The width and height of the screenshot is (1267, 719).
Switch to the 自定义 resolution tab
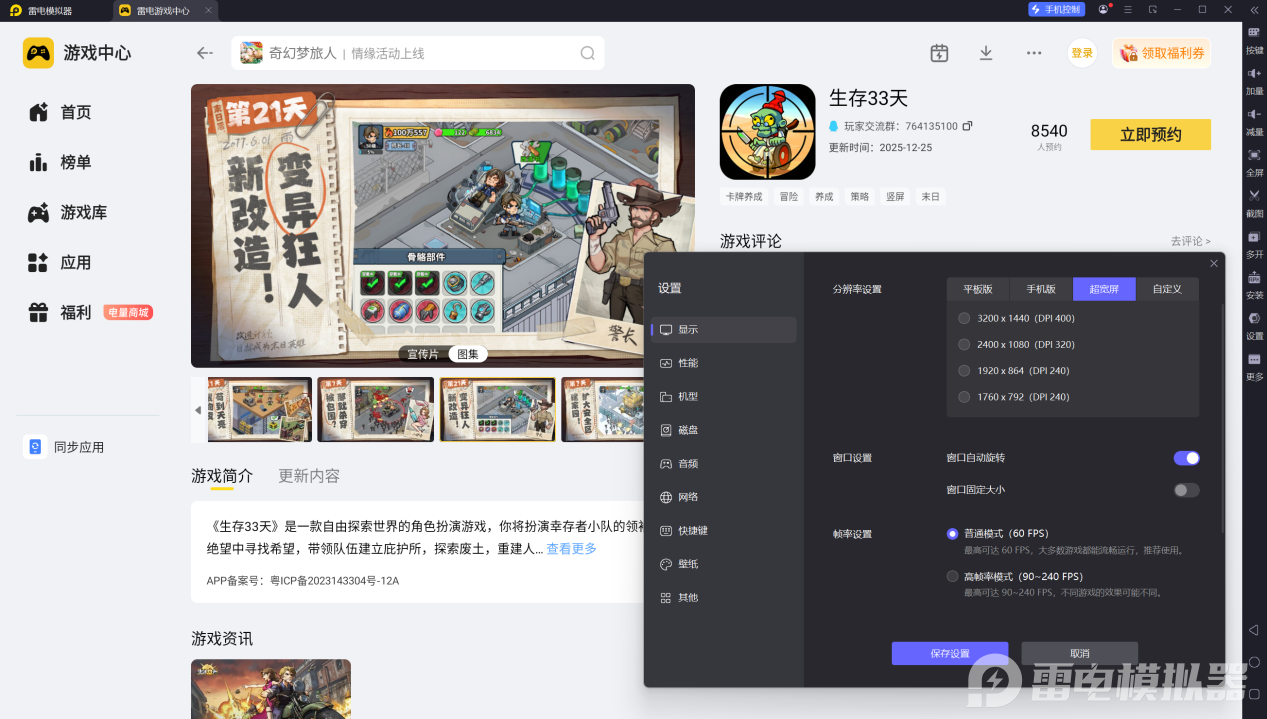point(1167,289)
